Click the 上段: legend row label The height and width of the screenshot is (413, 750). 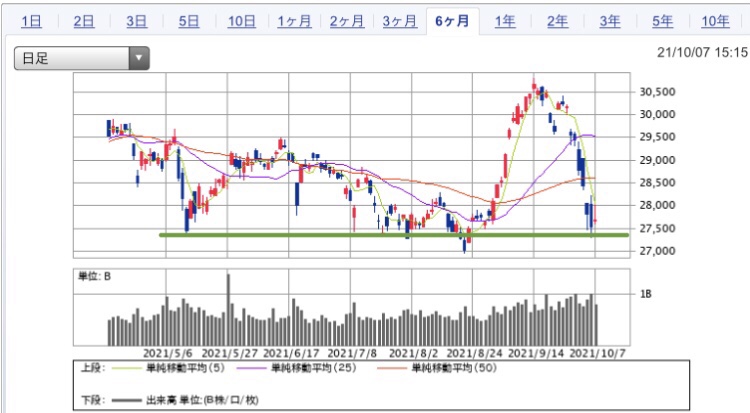93,368
